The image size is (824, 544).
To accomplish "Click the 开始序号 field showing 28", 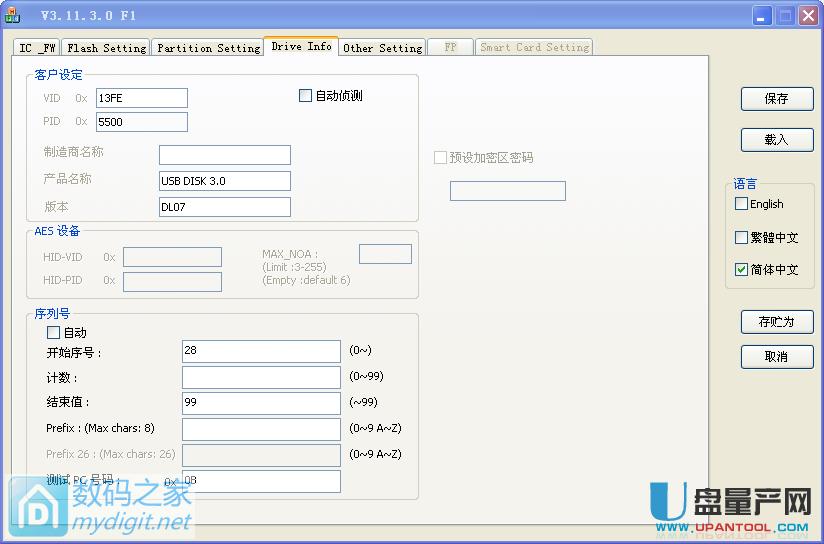I will click(261, 350).
